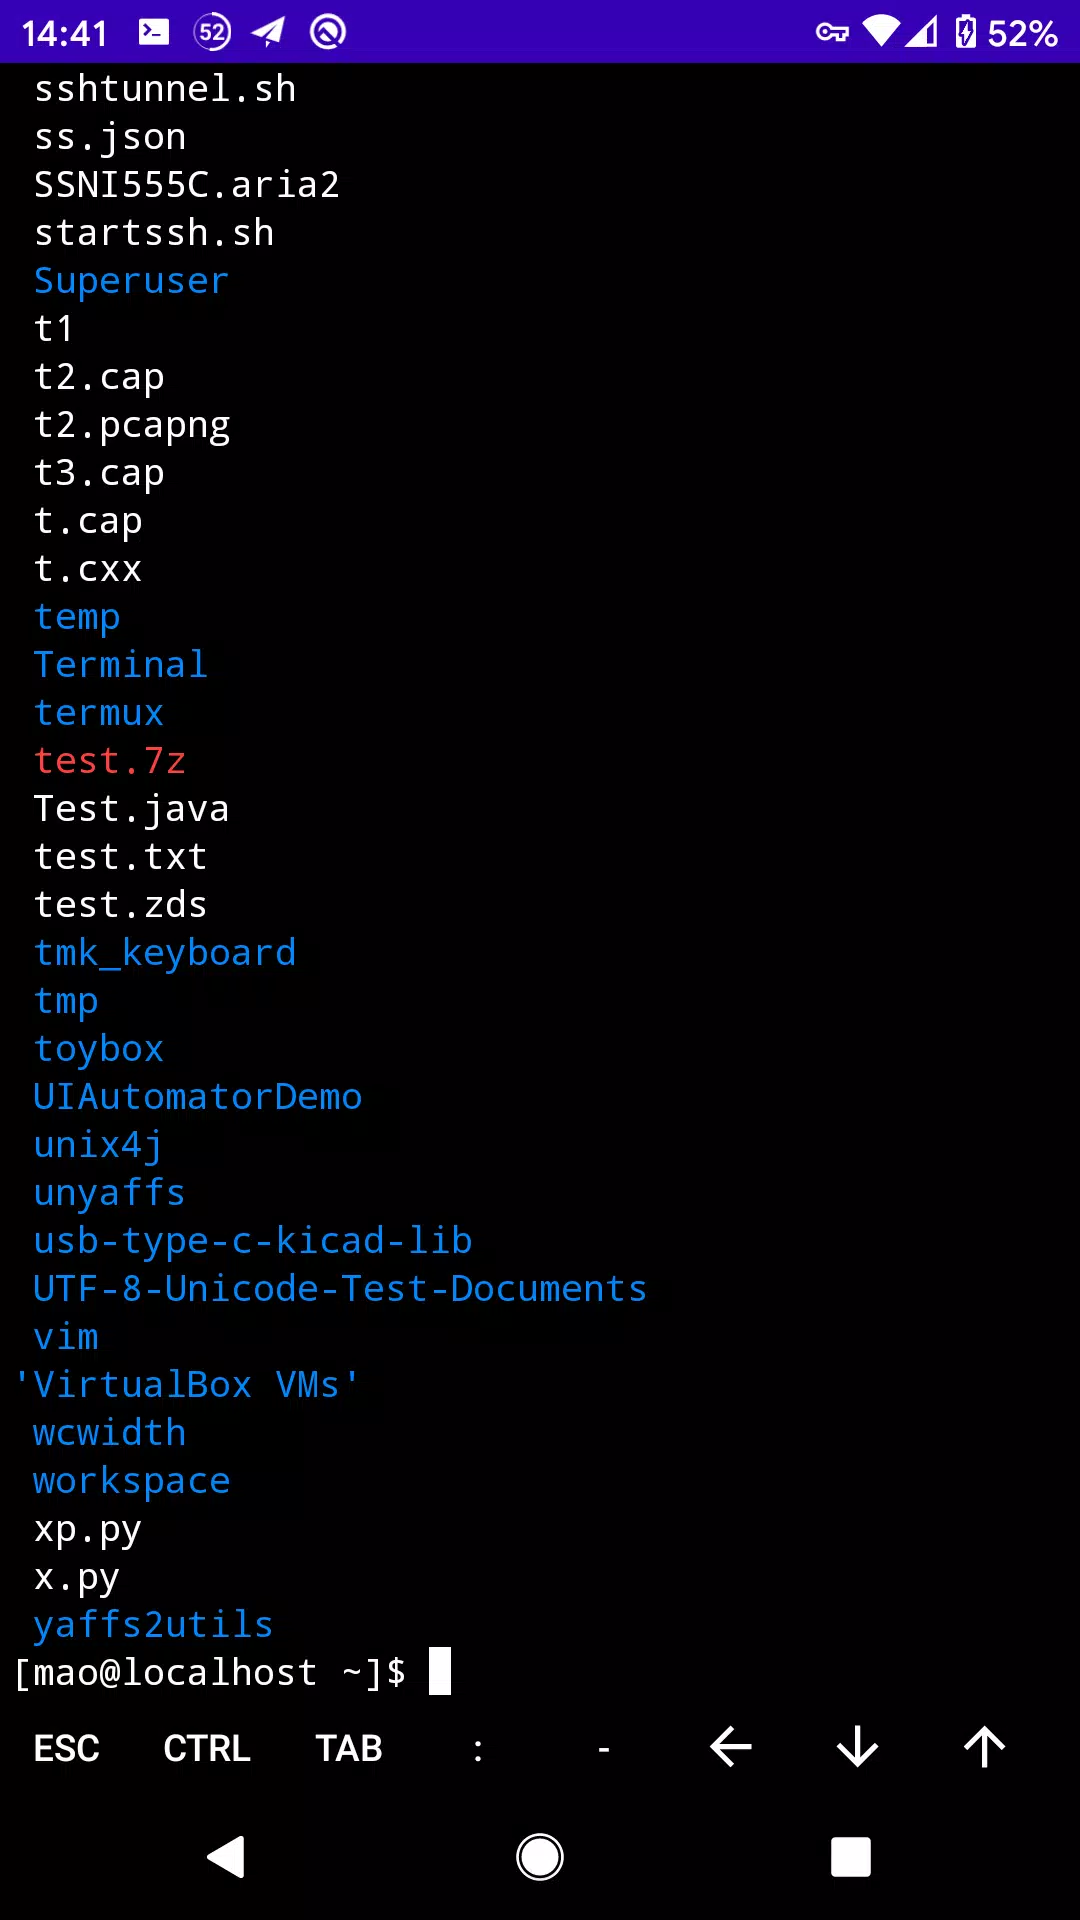The height and width of the screenshot is (1920, 1080).
Task: Open recent apps with square button
Action: pyautogui.click(x=851, y=1857)
